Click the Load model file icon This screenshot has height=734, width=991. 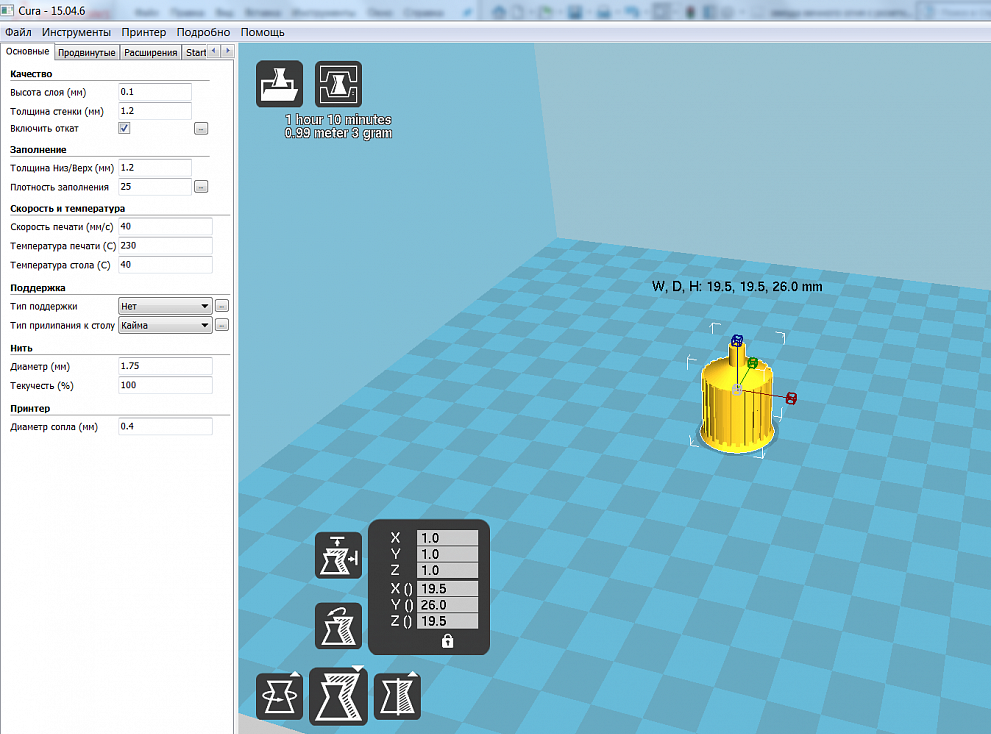[x=279, y=84]
